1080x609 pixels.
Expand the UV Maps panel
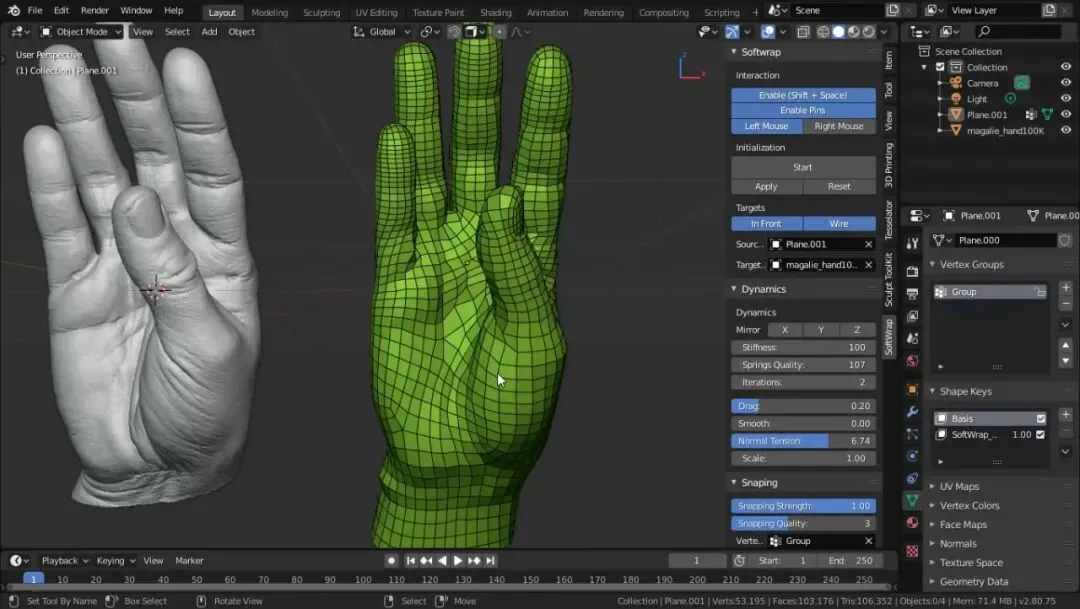point(959,486)
